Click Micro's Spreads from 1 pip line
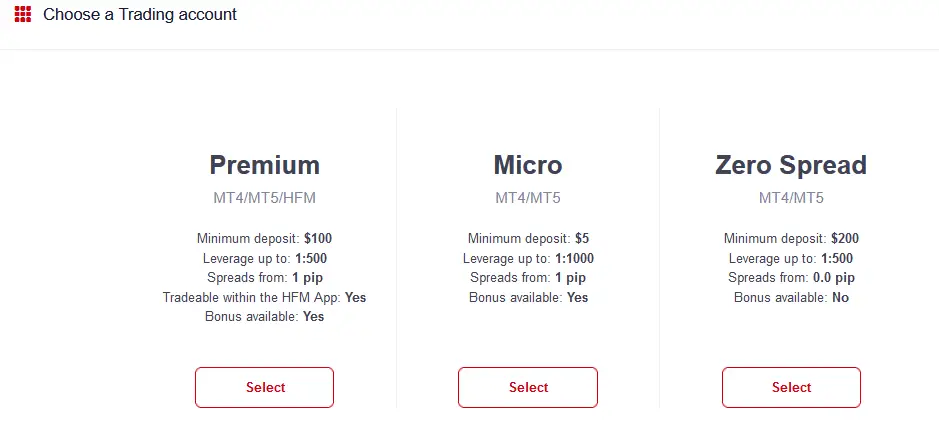Screen dimensions: 939x437 (x=528, y=278)
